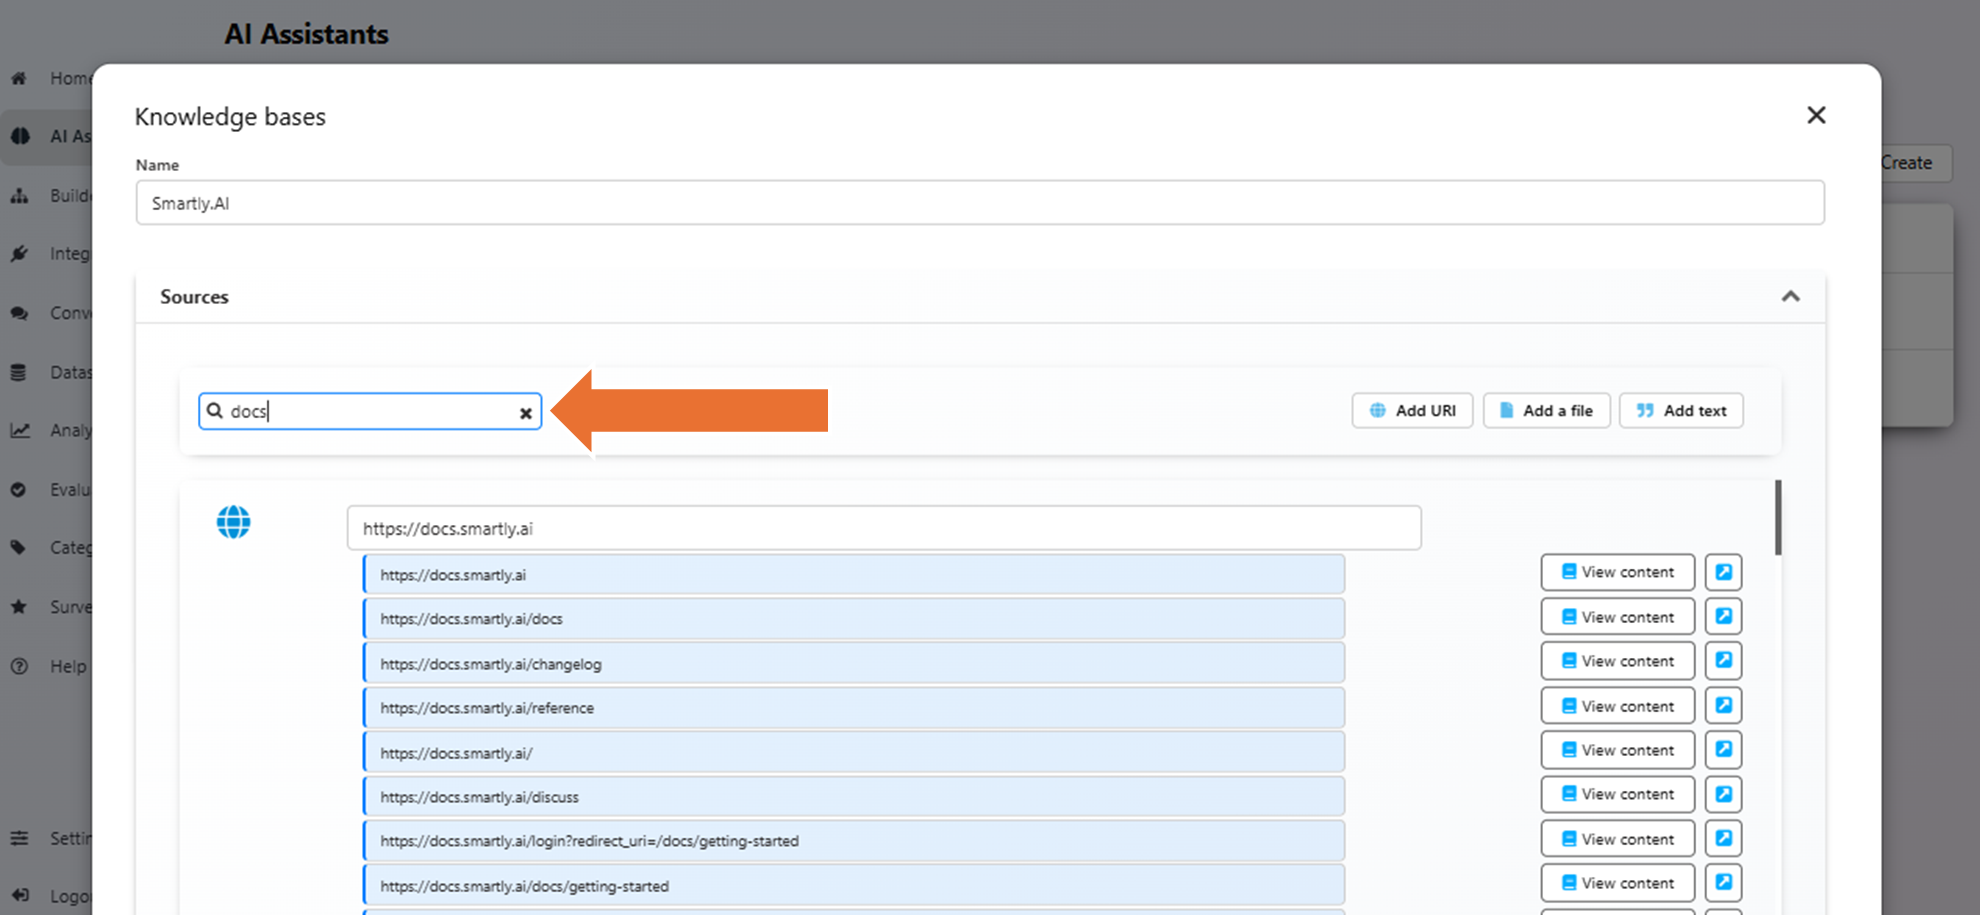Select the https://docs.smartly.ai/docs row
Image resolution: width=1980 pixels, height=915 pixels.
pos(854,619)
